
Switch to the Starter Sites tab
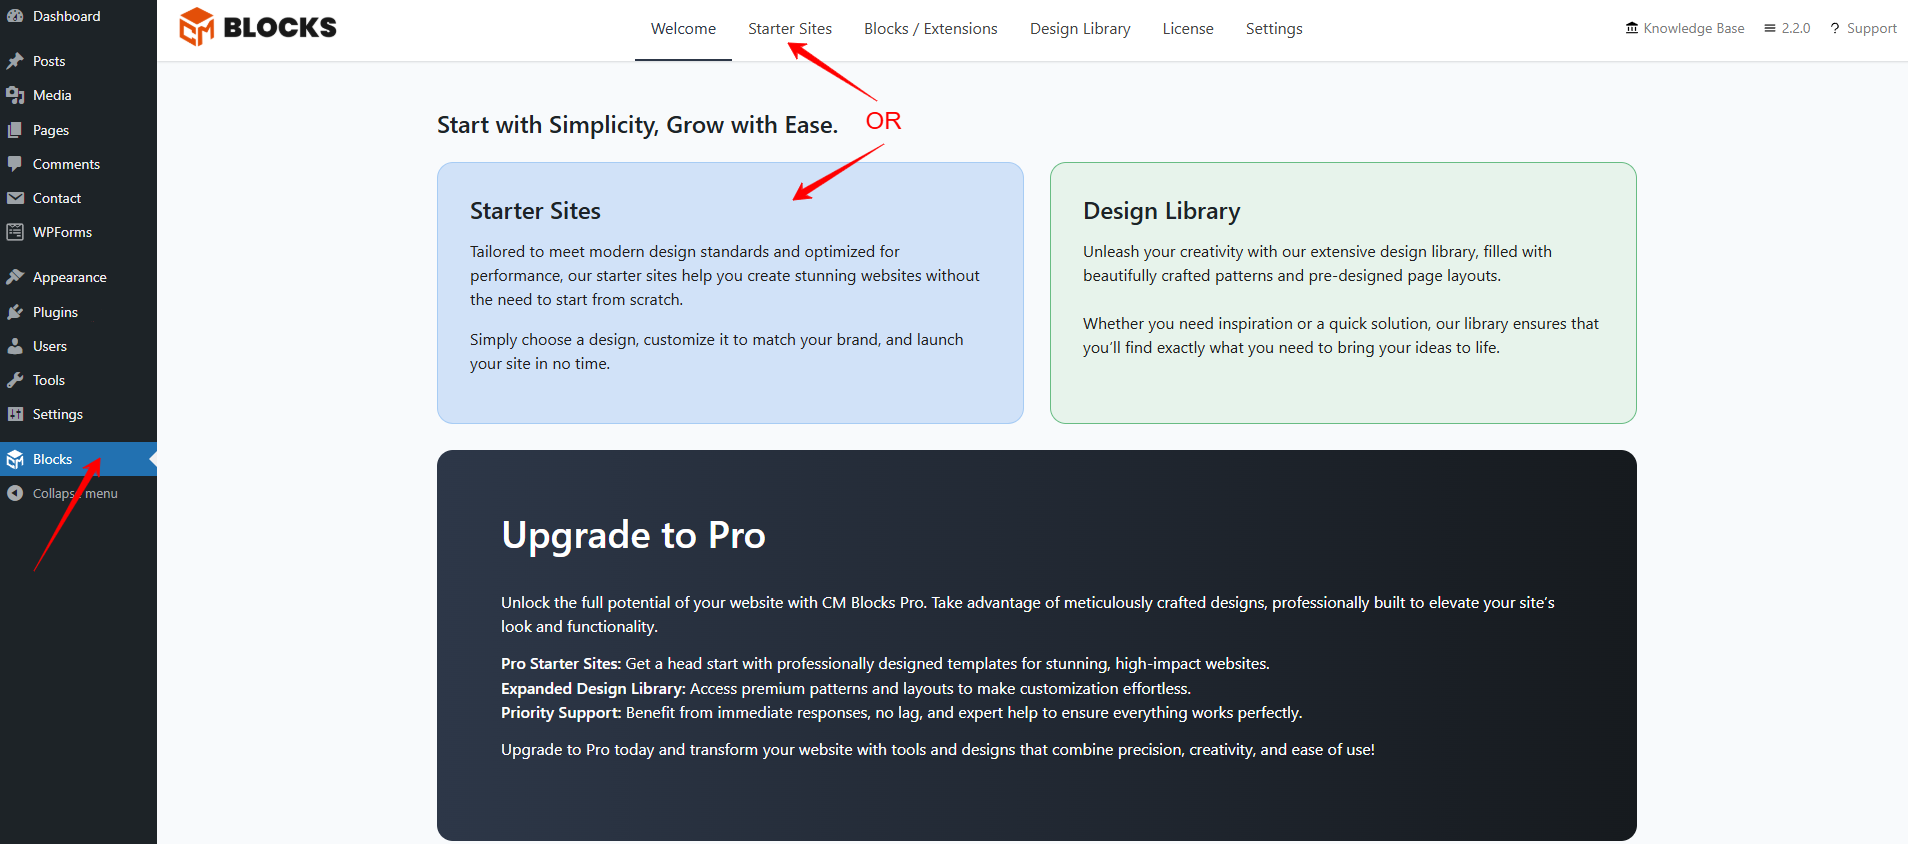point(790,29)
